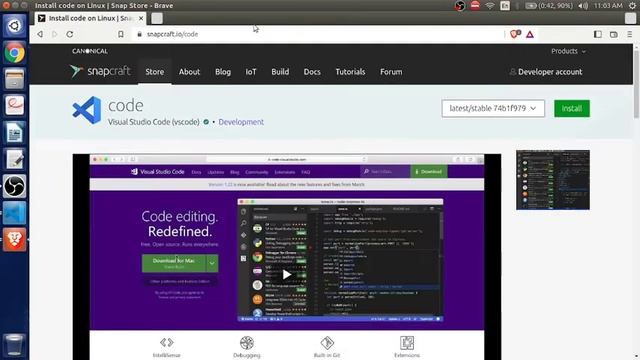Bookmark this page in Brave
The height and width of the screenshot is (360, 640).
pyautogui.click(x=121, y=34)
